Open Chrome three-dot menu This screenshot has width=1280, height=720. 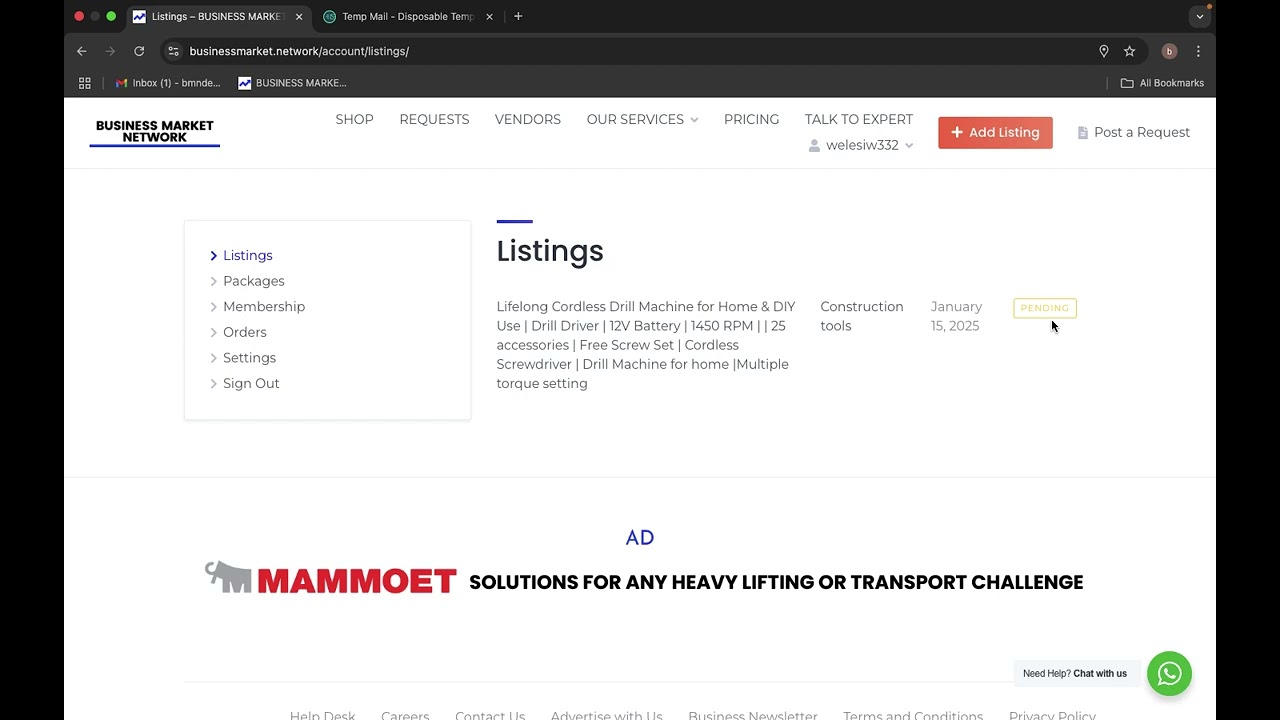pos(1198,51)
